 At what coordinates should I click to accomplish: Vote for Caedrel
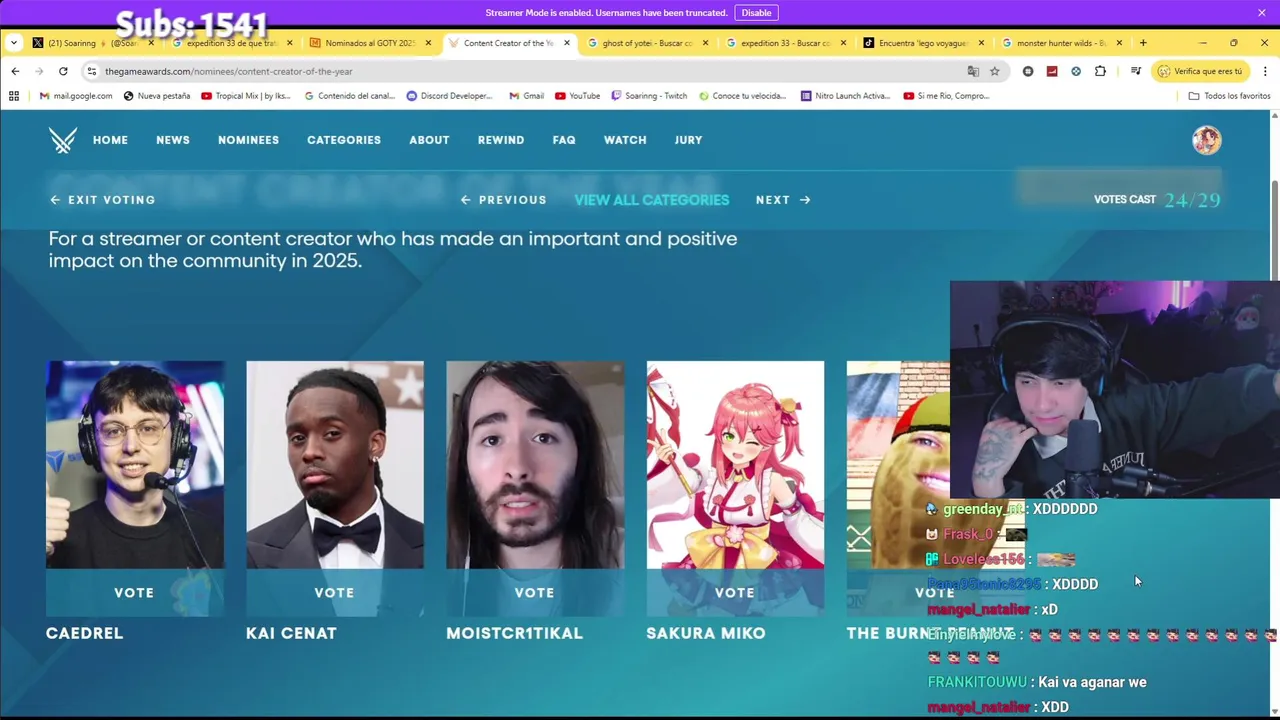click(134, 593)
